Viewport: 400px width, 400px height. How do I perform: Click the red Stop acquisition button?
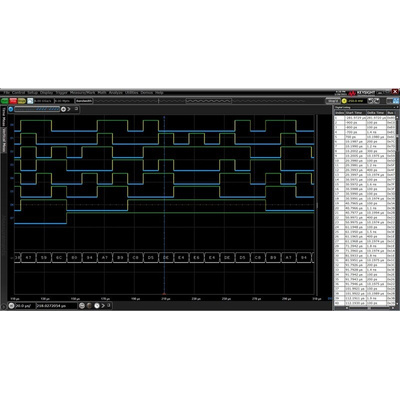point(13,100)
